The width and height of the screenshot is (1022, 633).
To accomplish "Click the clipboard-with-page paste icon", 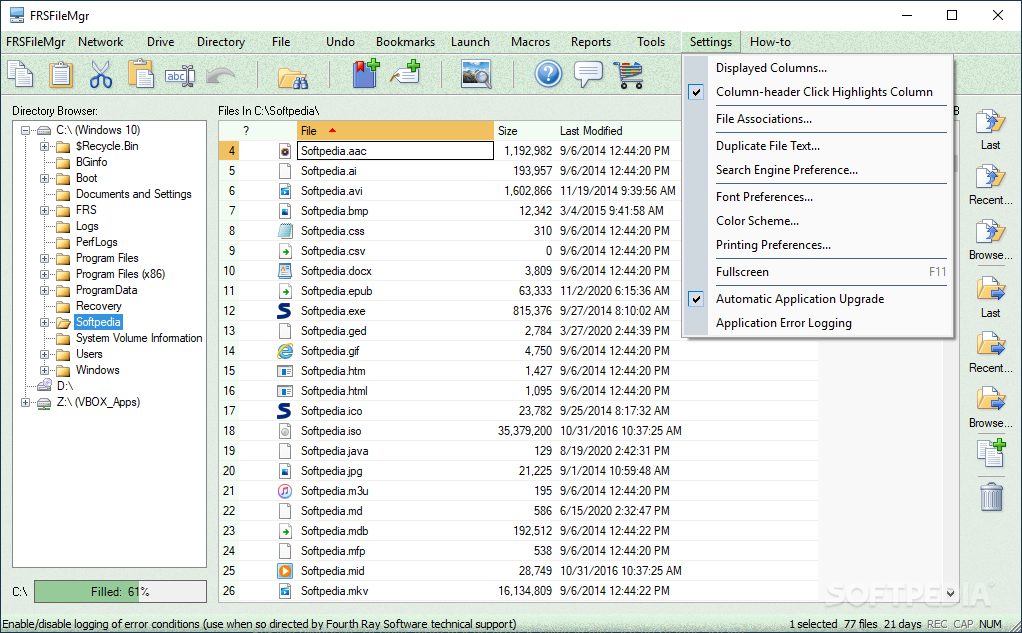I will tap(140, 74).
